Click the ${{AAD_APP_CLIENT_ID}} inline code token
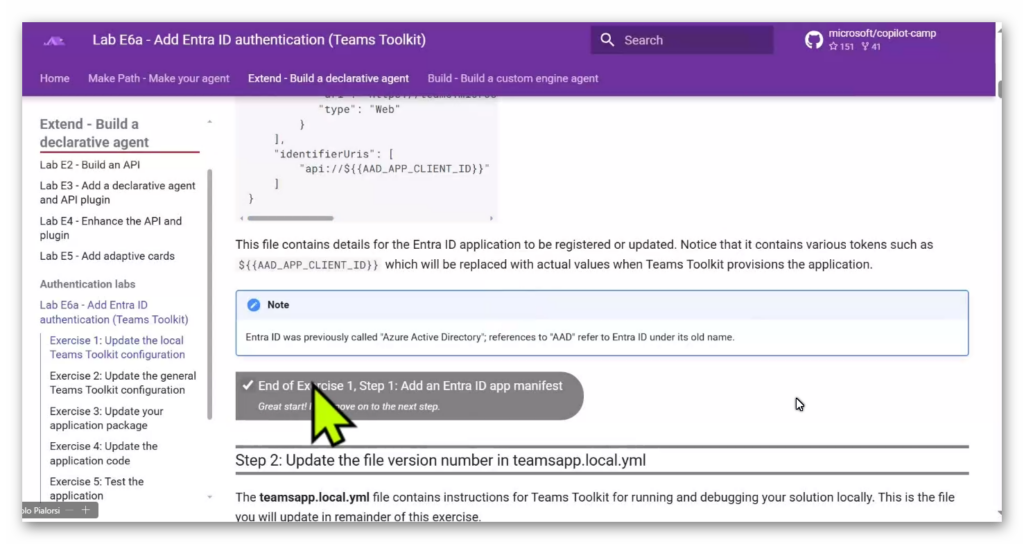Screen dimensions: 1024x544 point(308,264)
